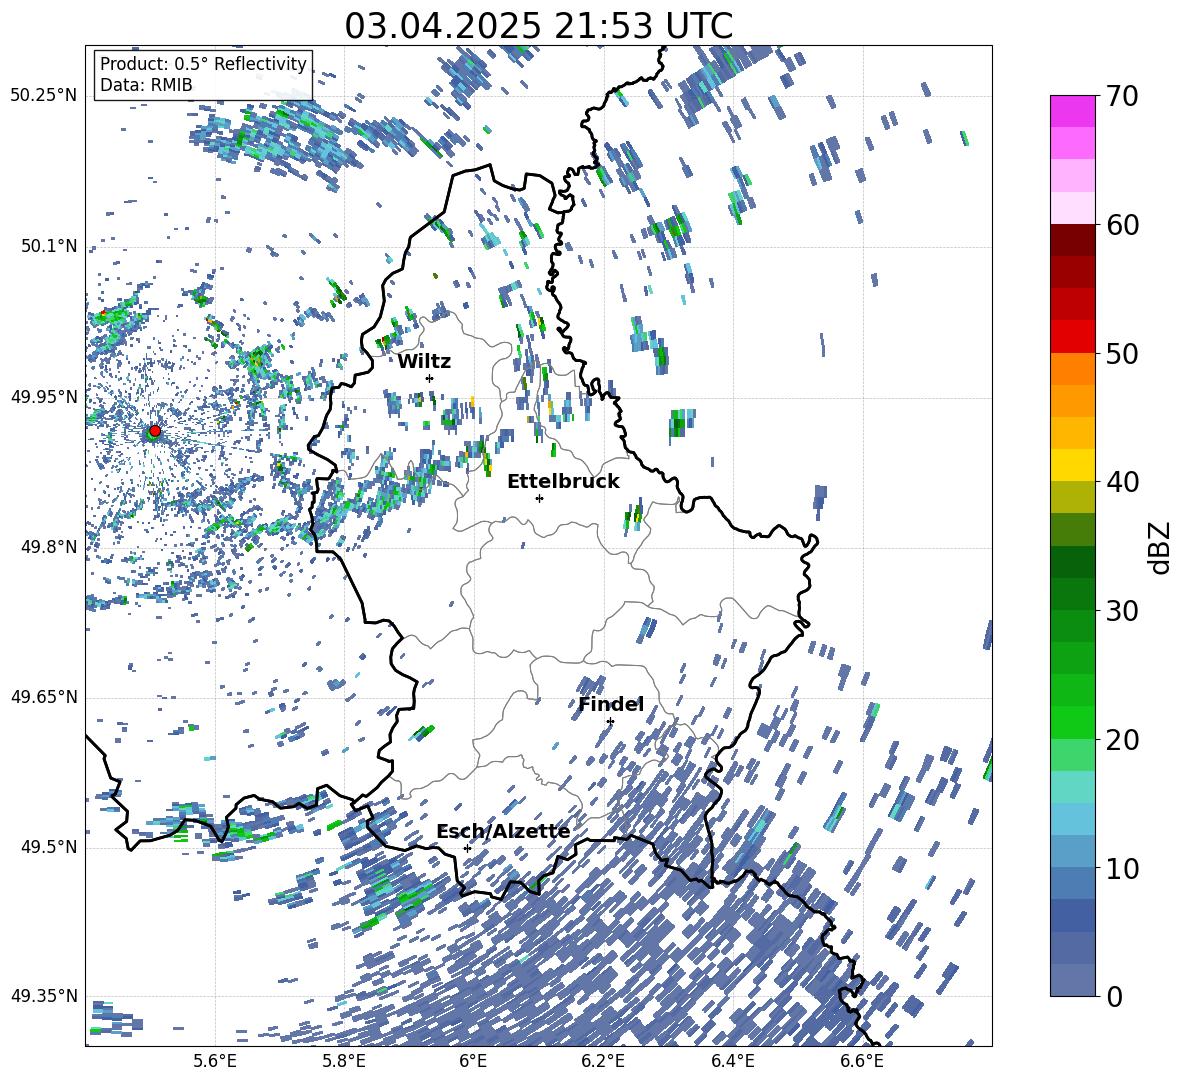Viewport: 1184px width, 1081px height.
Task: Select the Findel label
Action: pyautogui.click(x=611, y=704)
